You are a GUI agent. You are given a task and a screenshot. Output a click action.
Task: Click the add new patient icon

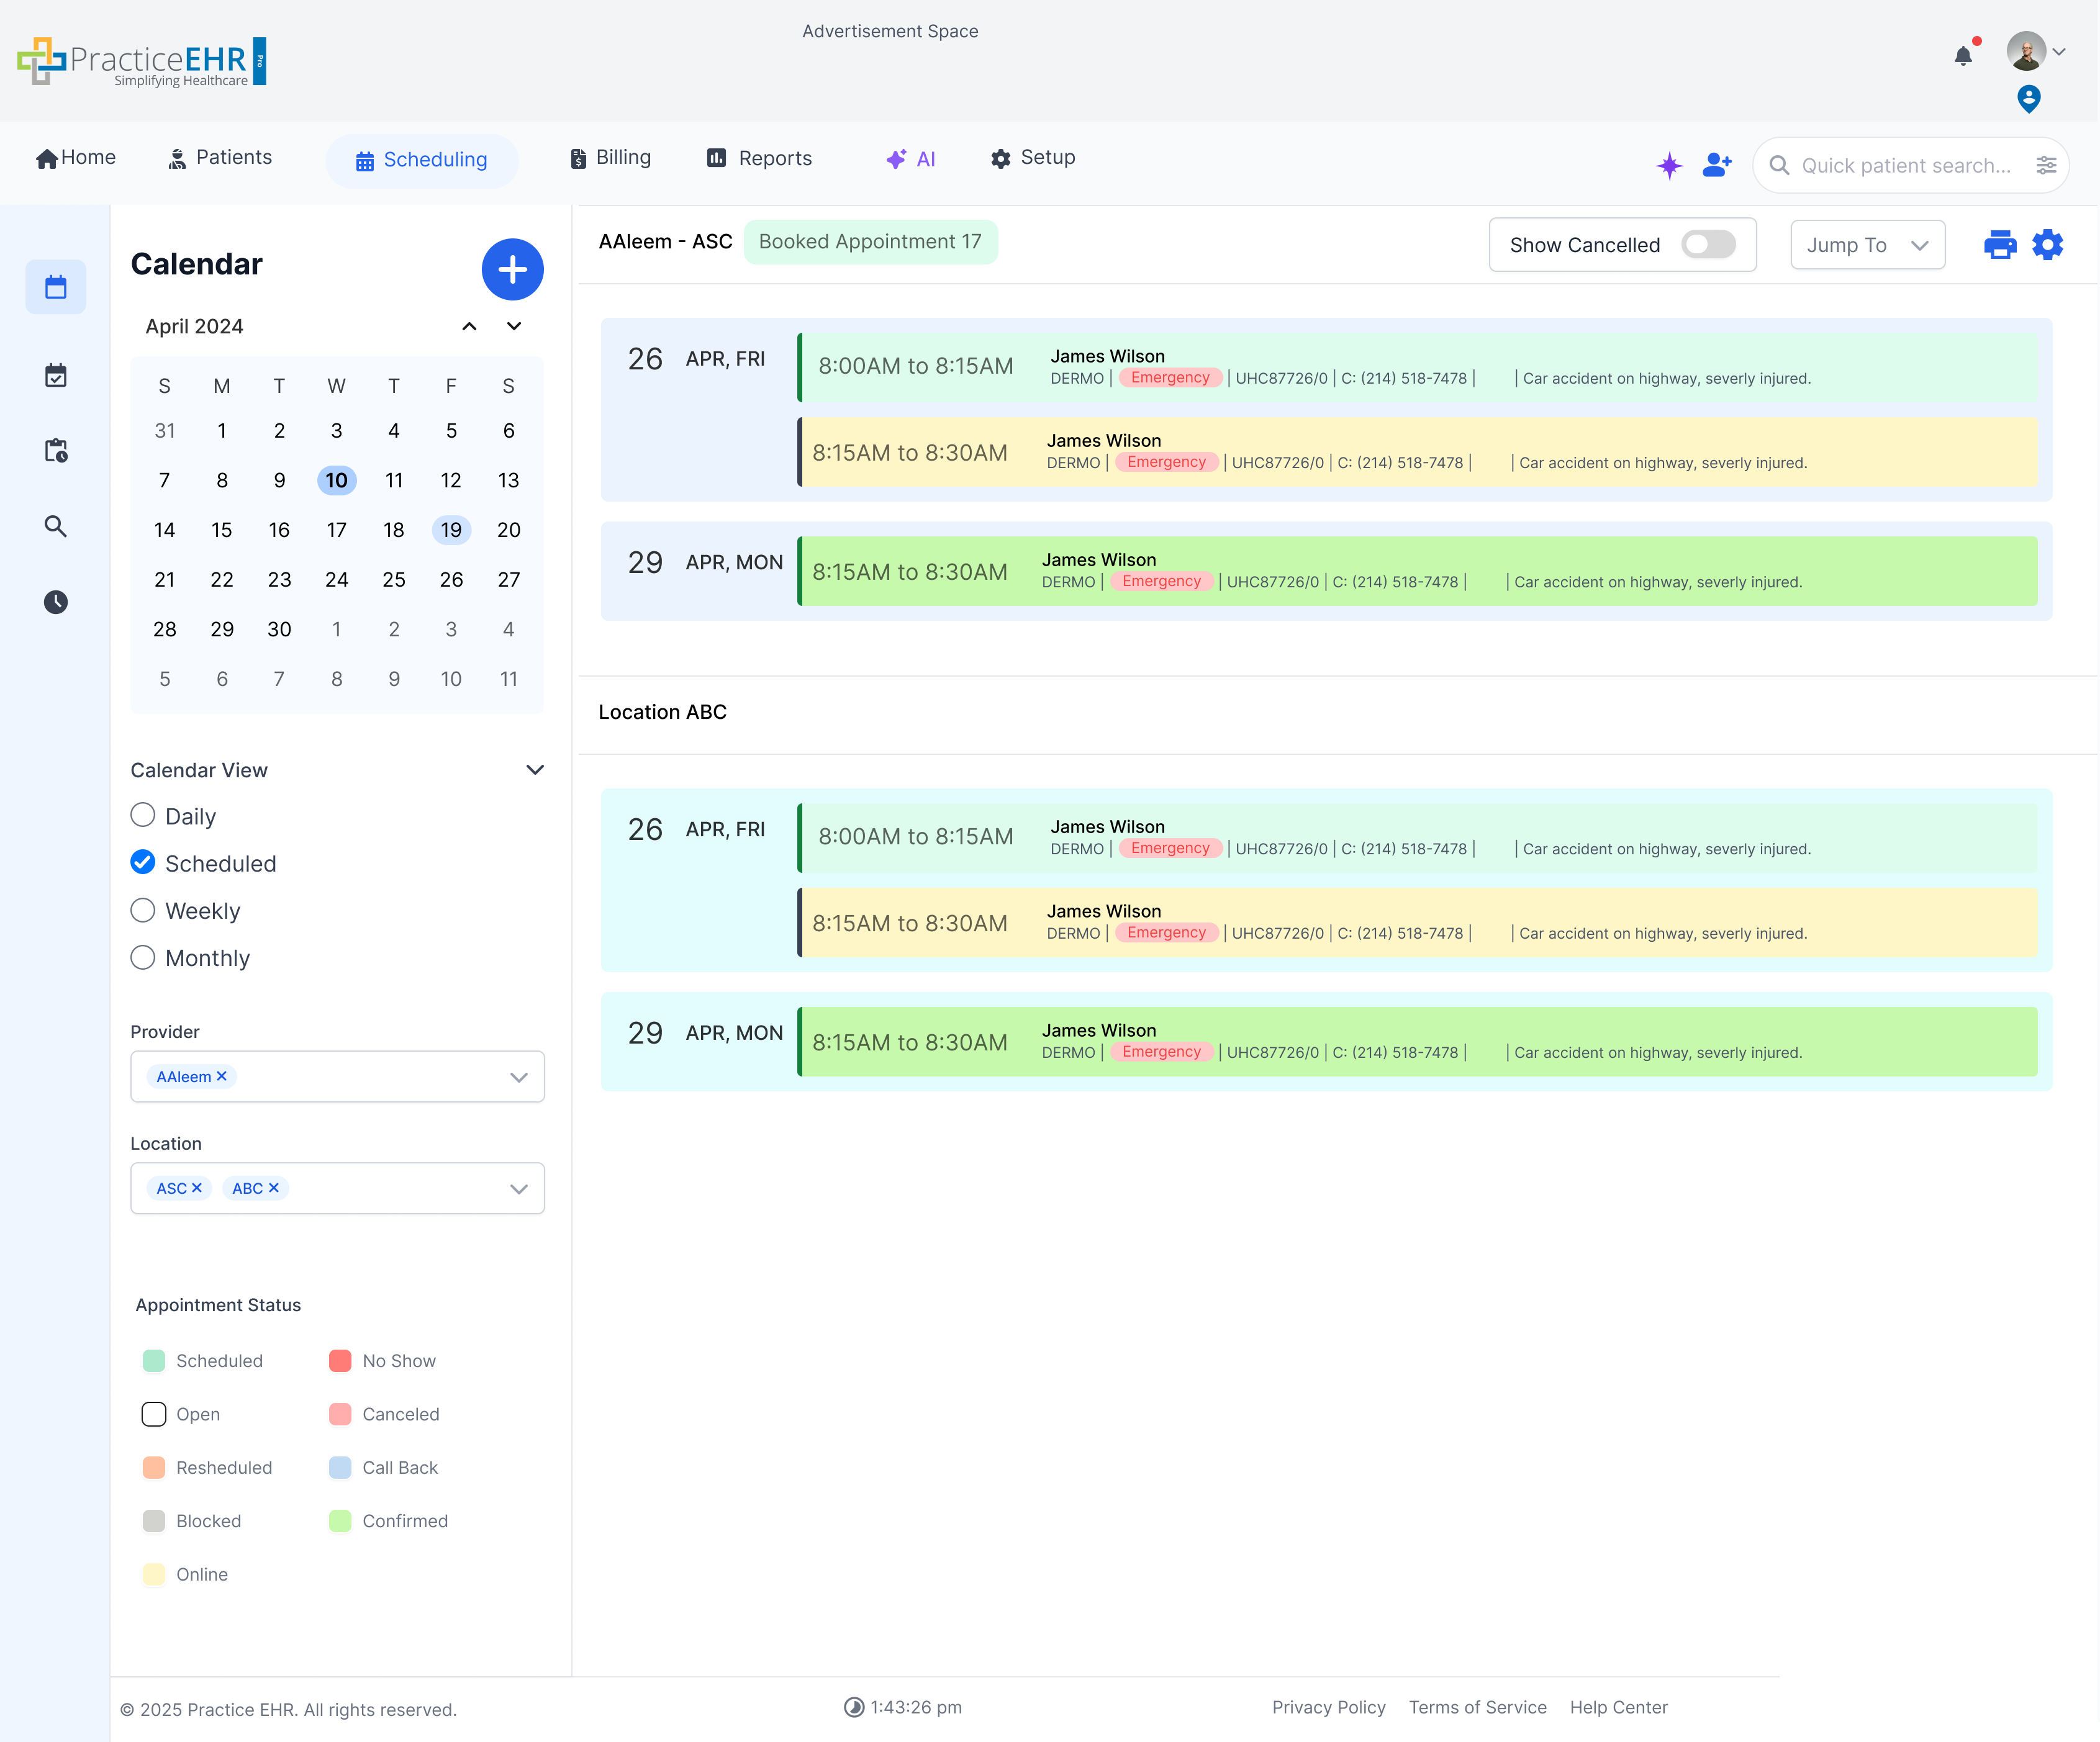click(x=1717, y=164)
